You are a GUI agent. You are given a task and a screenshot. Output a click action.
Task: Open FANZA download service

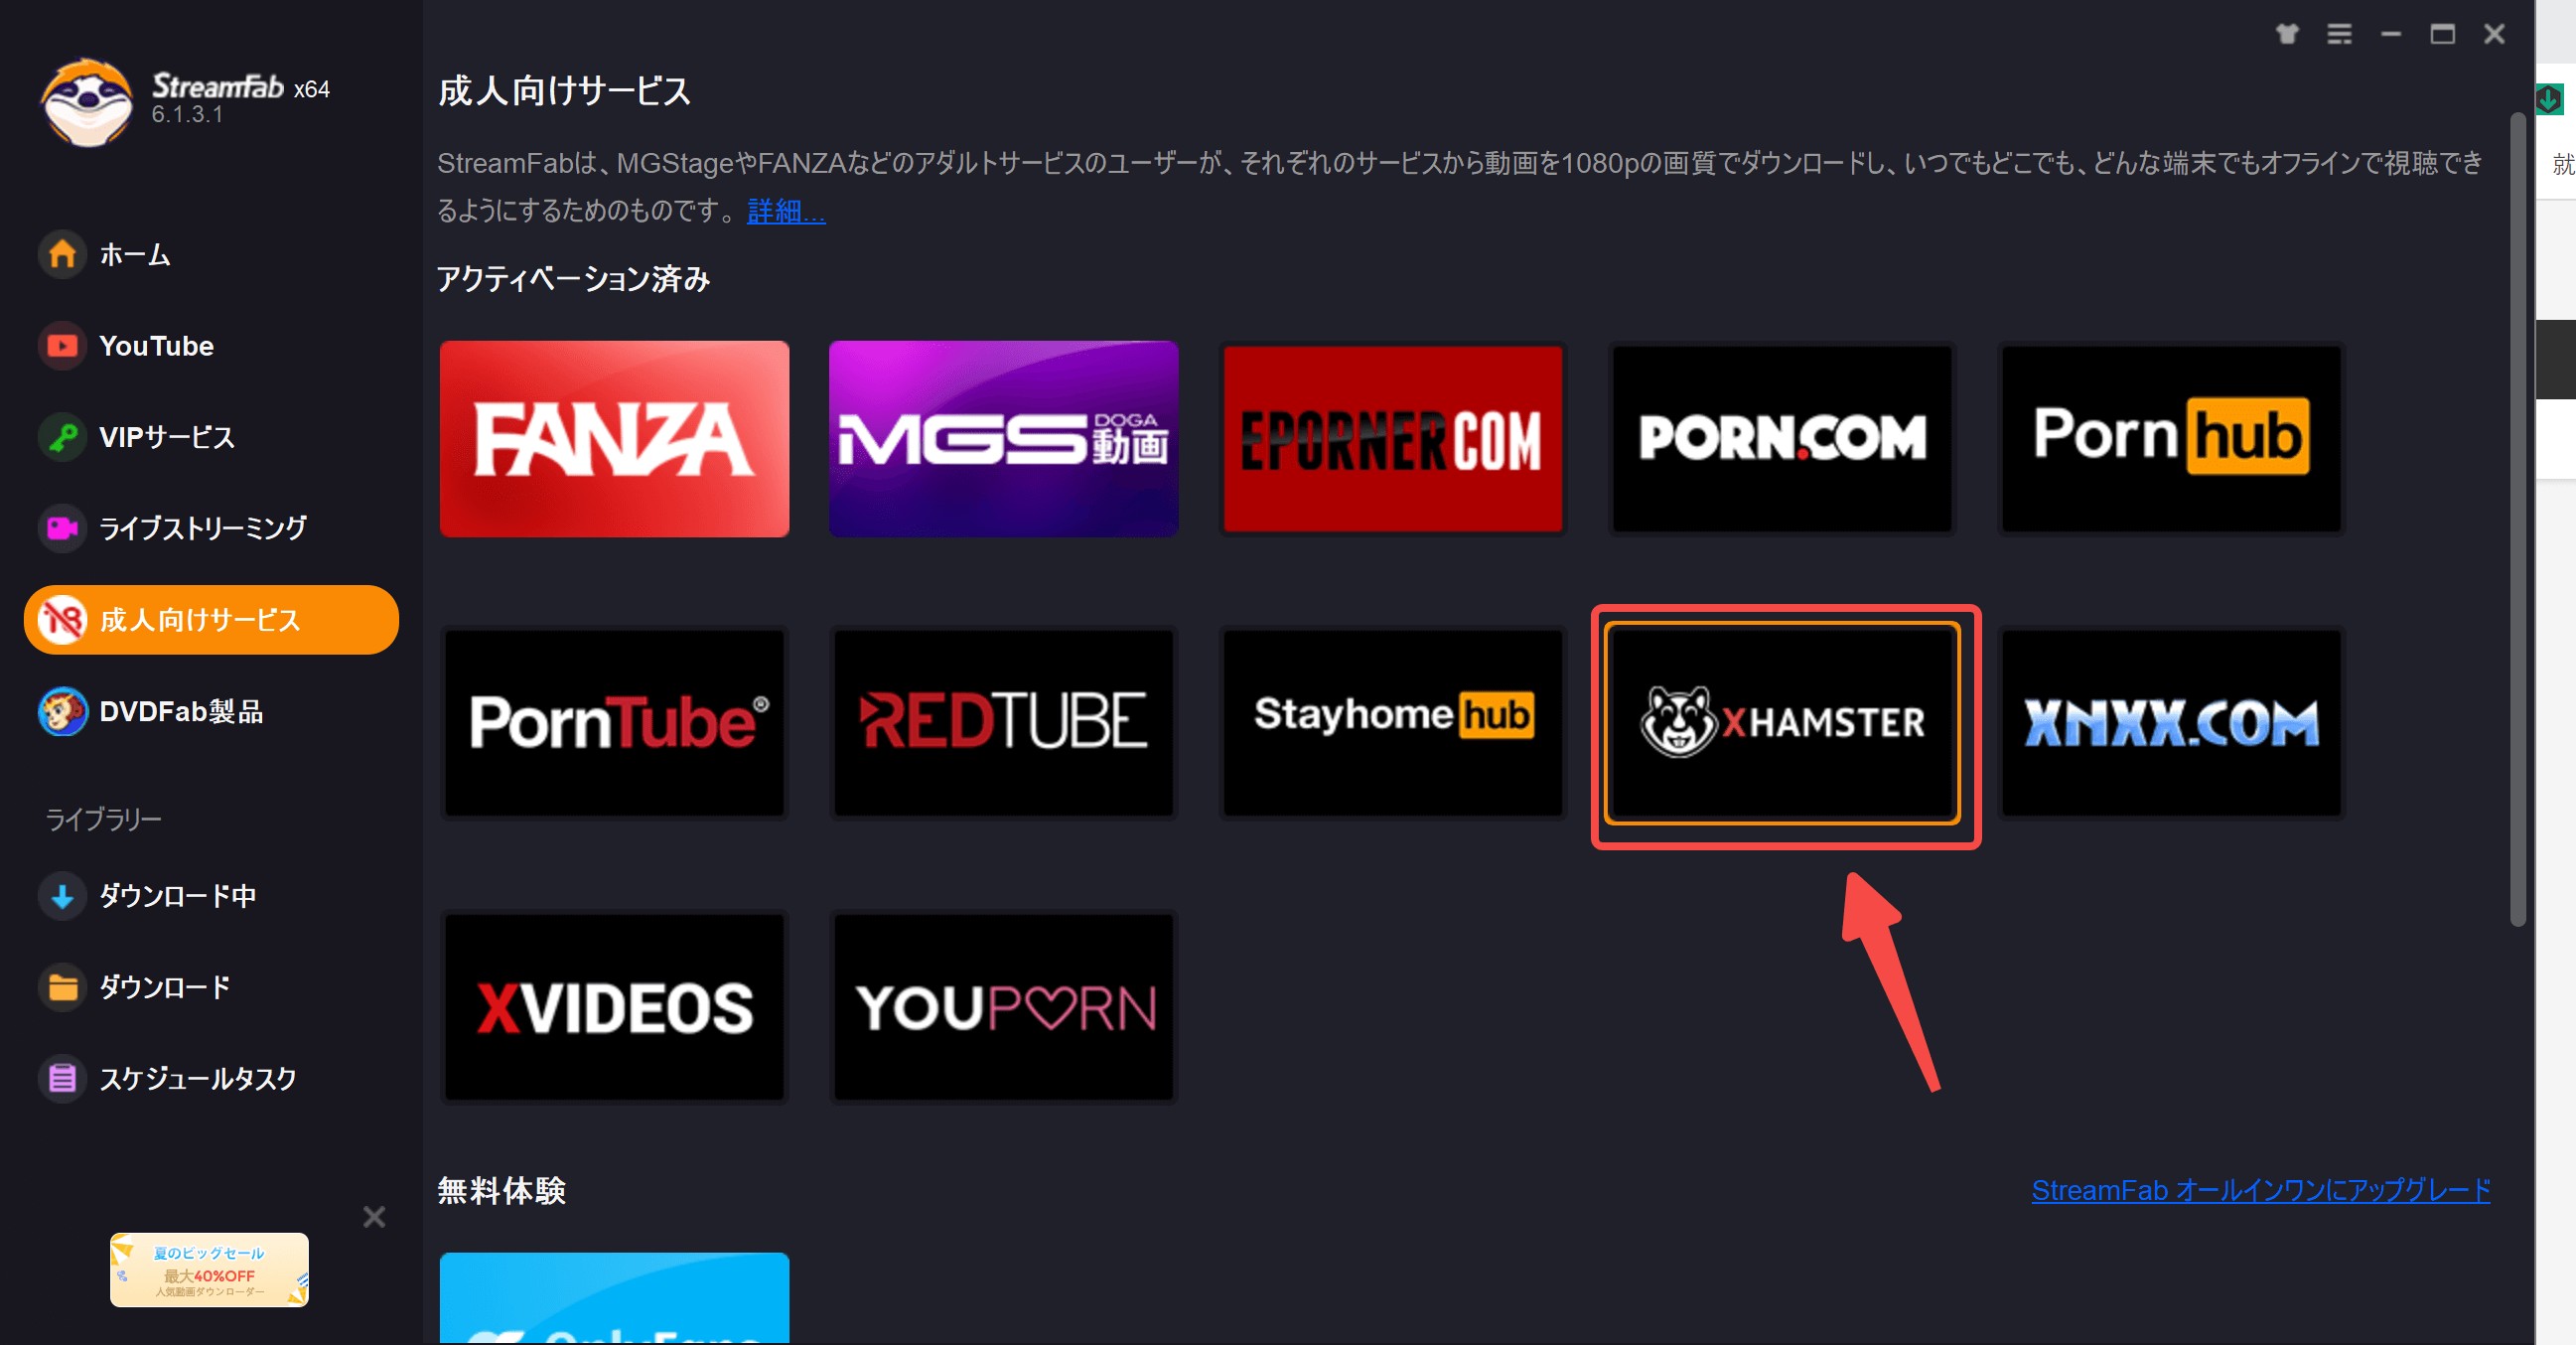click(615, 438)
